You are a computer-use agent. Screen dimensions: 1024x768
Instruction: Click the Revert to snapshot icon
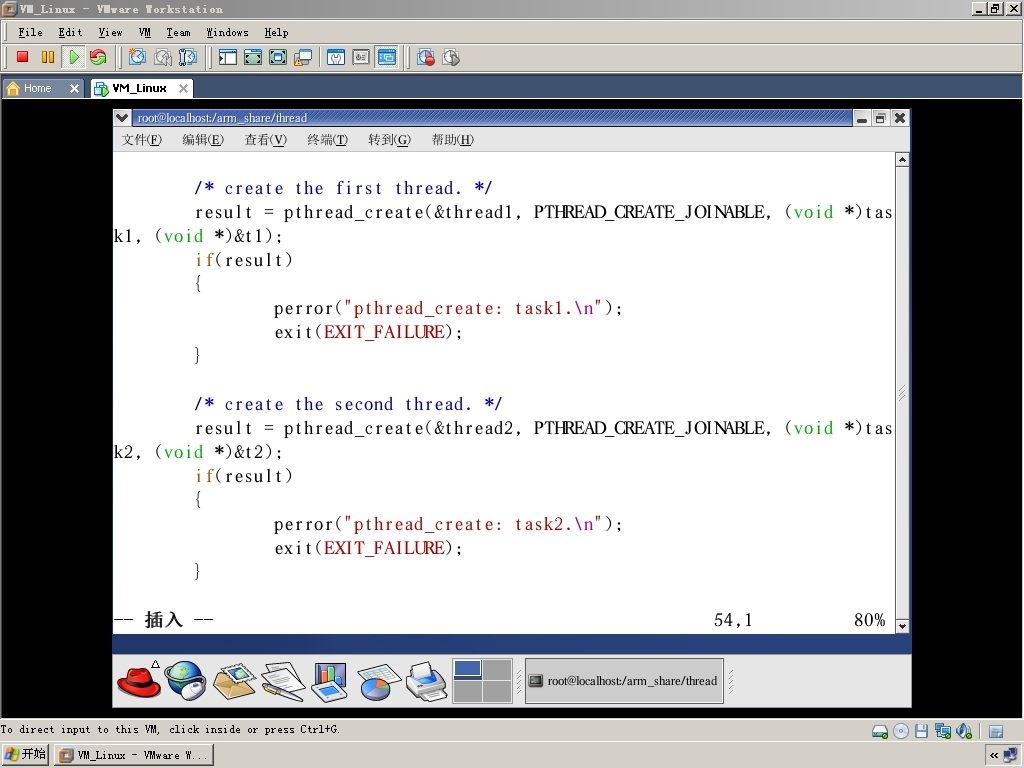[163, 57]
